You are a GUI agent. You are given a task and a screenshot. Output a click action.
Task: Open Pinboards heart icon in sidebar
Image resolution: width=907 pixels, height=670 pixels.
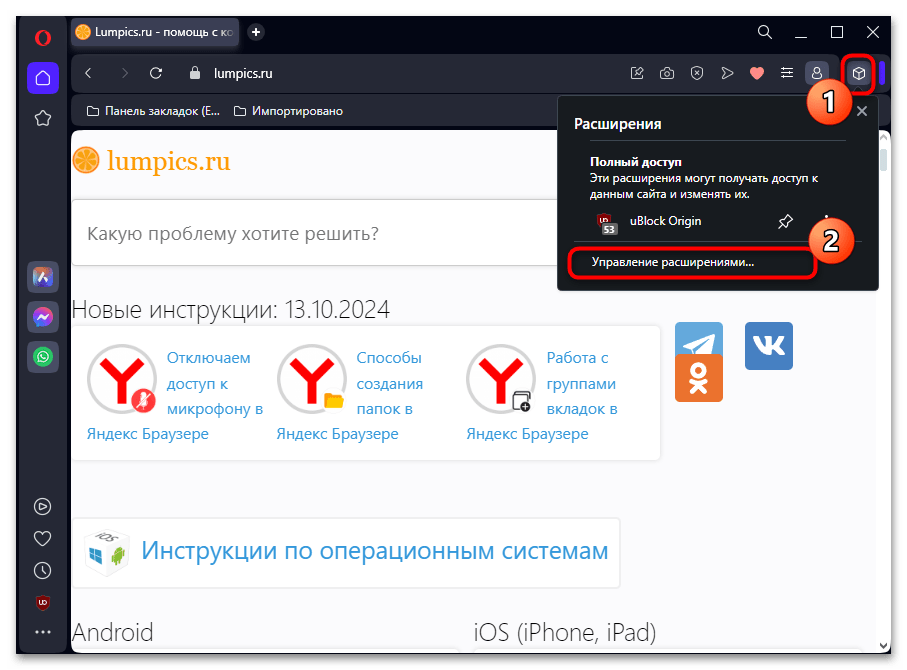(42, 539)
